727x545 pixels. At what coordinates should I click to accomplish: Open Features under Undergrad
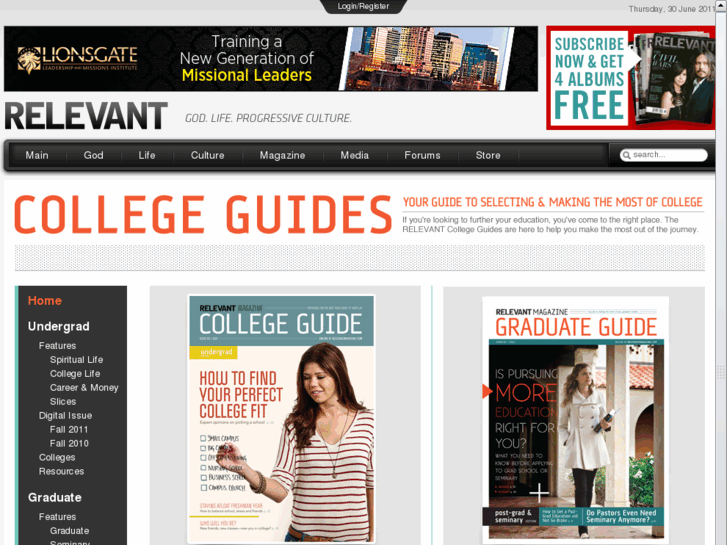coord(57,346)
